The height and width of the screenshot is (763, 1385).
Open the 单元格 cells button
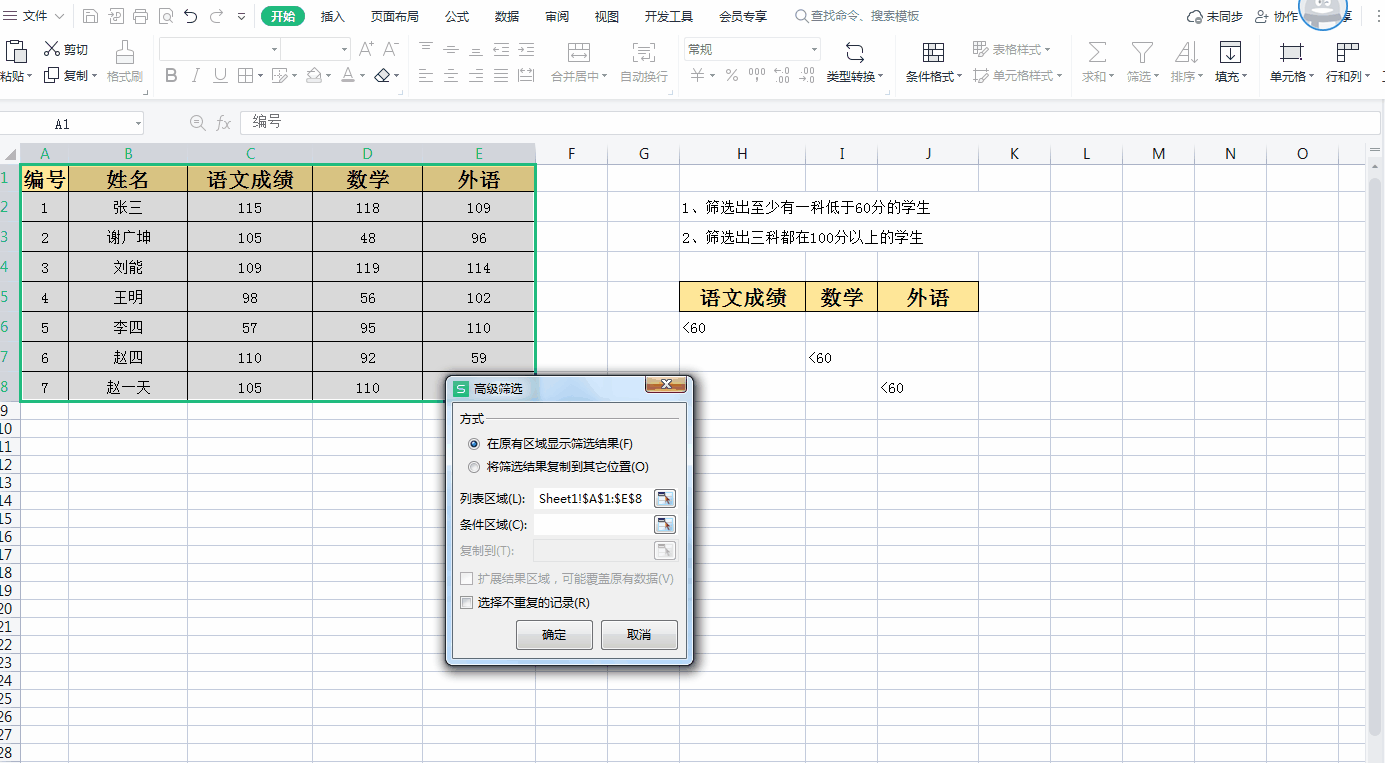coord(1292,61)
